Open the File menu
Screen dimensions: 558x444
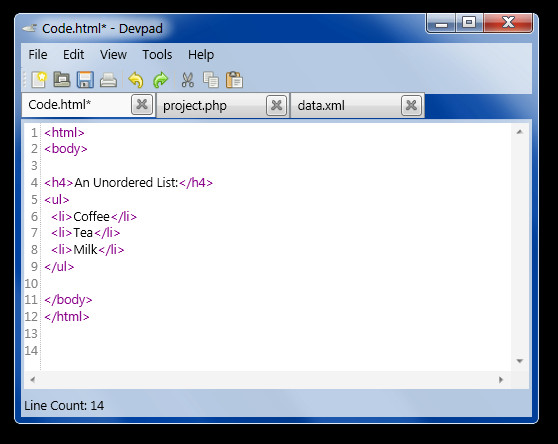pos(38,54)
